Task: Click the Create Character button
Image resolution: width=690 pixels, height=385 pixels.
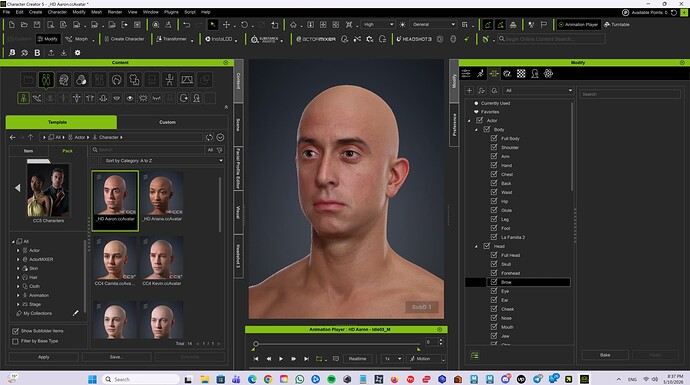Action: point(124,39)
